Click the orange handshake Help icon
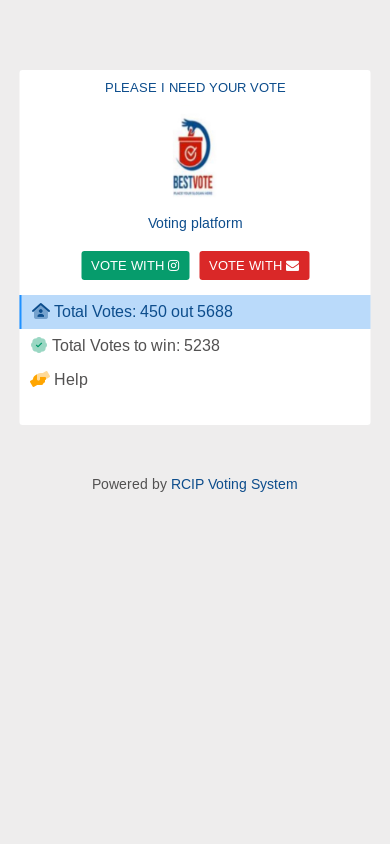The image size is (390, 844). coord(40,379)
